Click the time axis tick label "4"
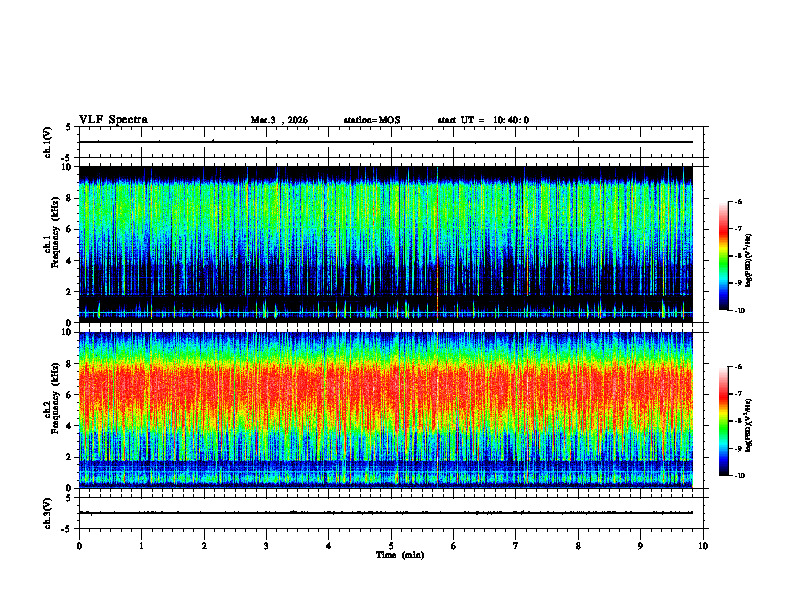This screenshot has width=792, height=612. 329,546
